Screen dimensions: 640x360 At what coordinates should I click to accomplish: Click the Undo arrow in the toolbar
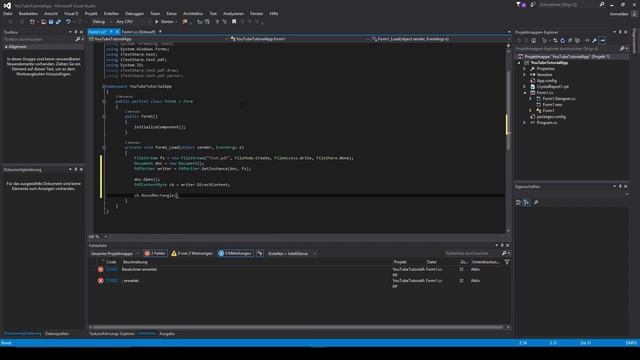[68, 22]
